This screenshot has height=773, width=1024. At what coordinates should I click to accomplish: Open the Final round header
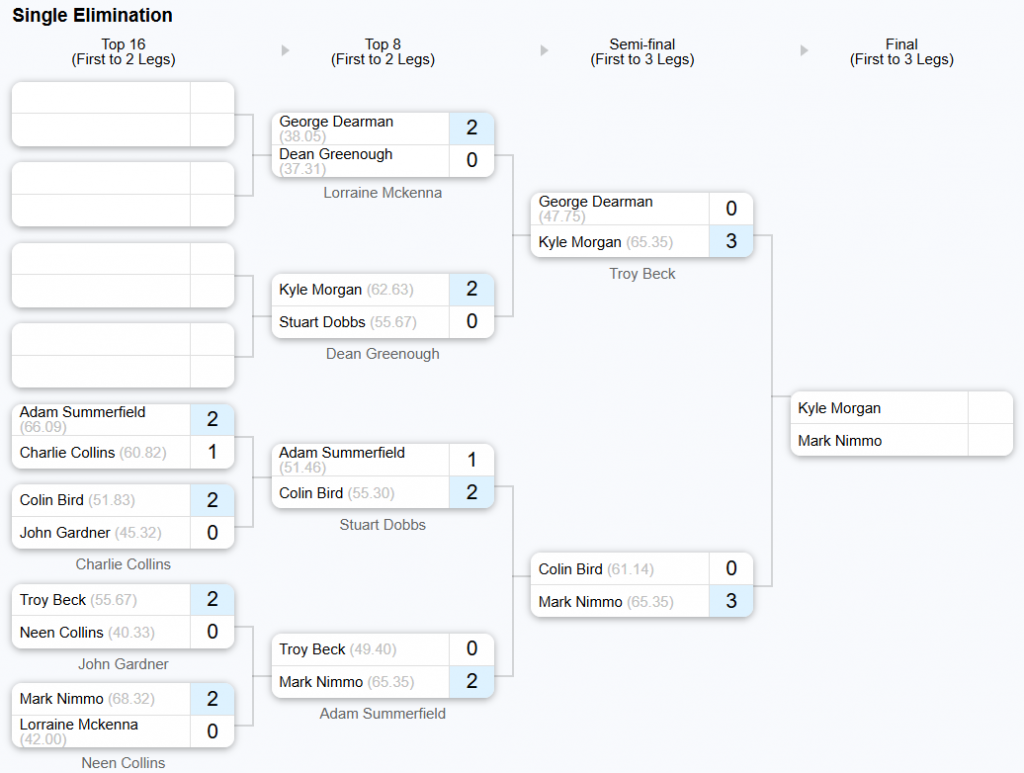tap(901, 52)
